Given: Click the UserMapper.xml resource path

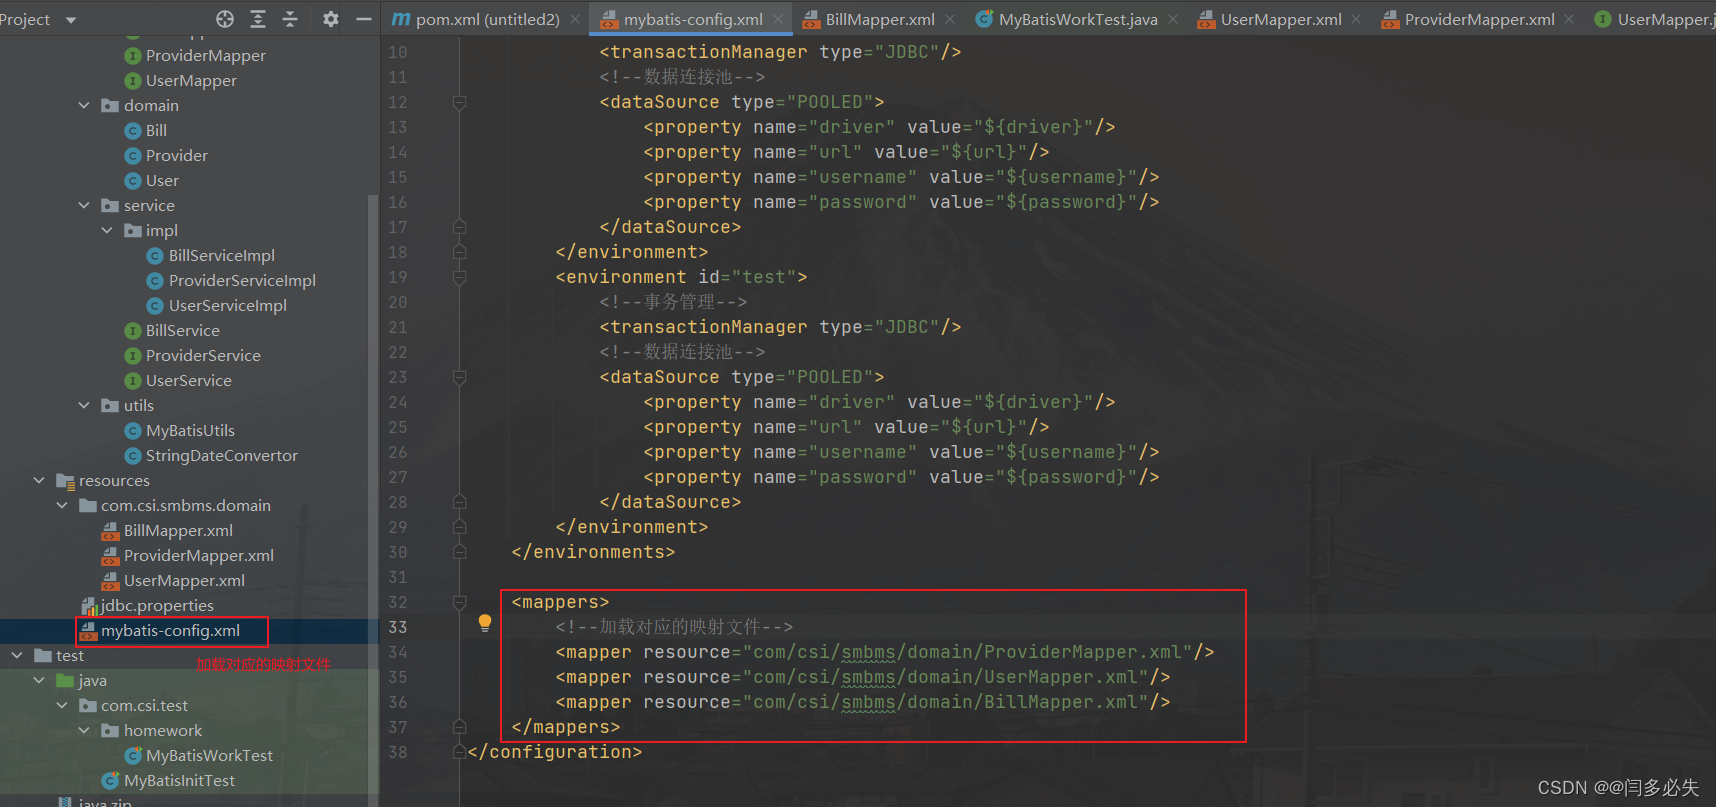Looking at the screenshot, I should 945,677.
